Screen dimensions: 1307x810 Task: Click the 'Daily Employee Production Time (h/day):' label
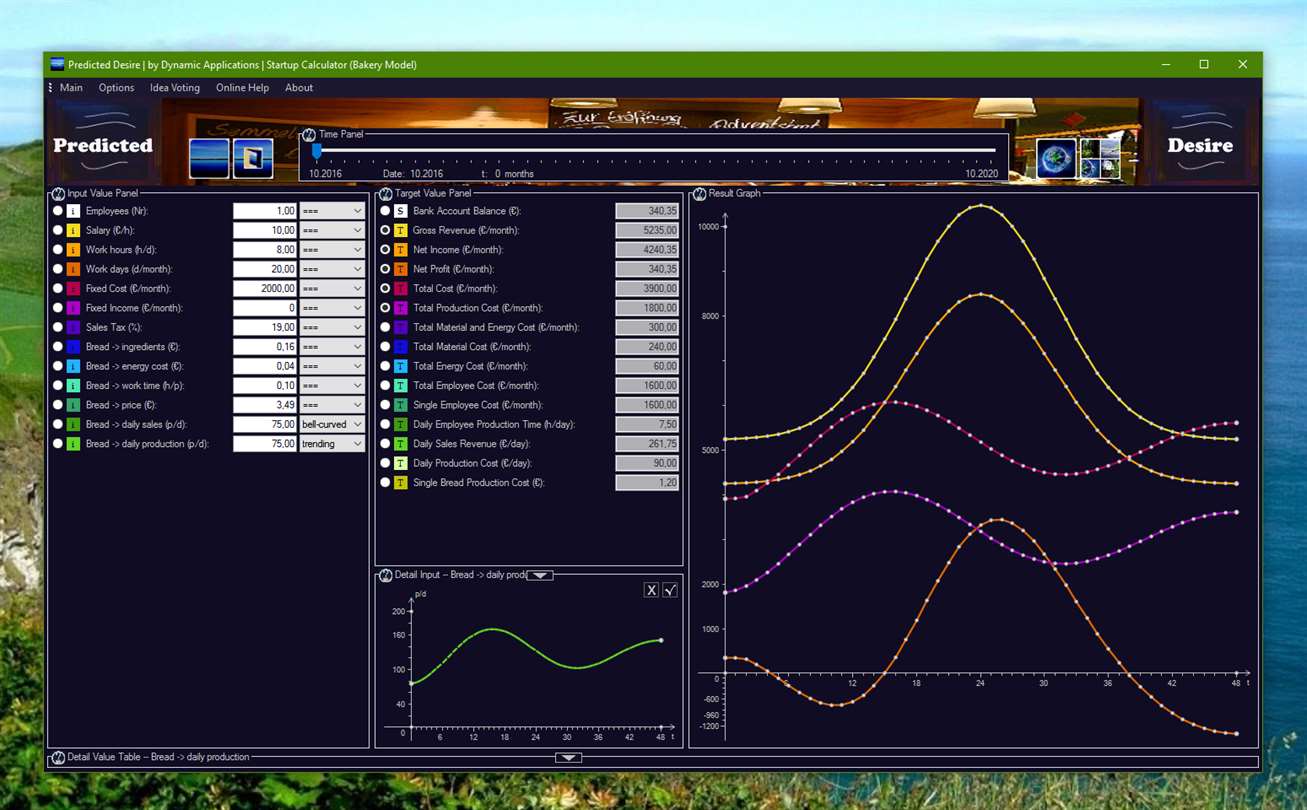click(494, 425)
